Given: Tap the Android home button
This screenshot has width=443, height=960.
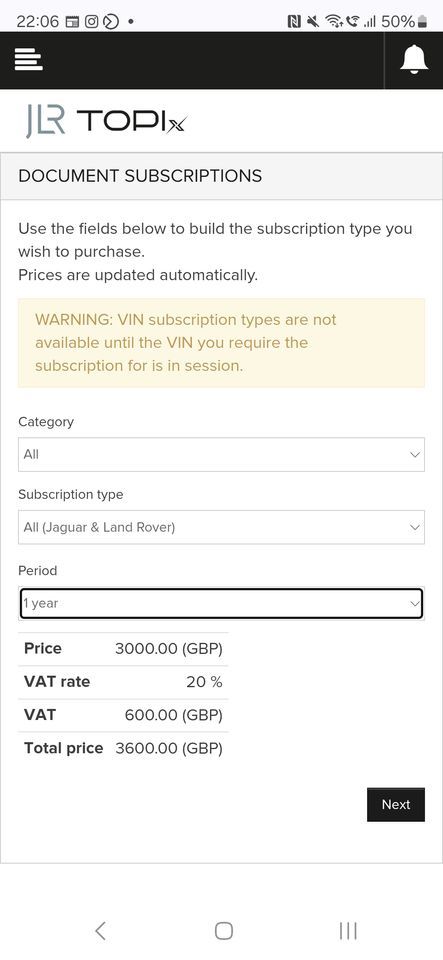Looking at the screenshot, I should (x=224, y=931).
